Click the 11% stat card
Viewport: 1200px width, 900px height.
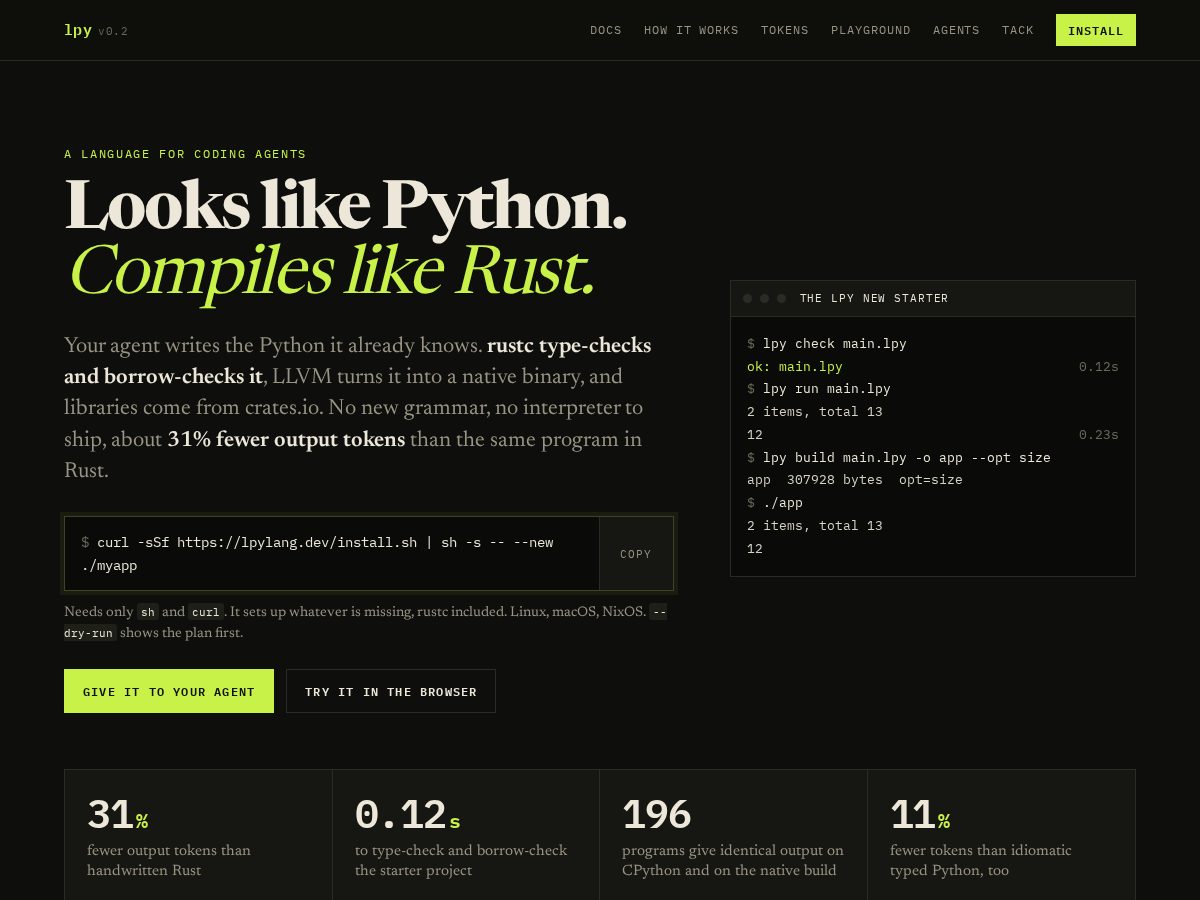pos(1001,835)
